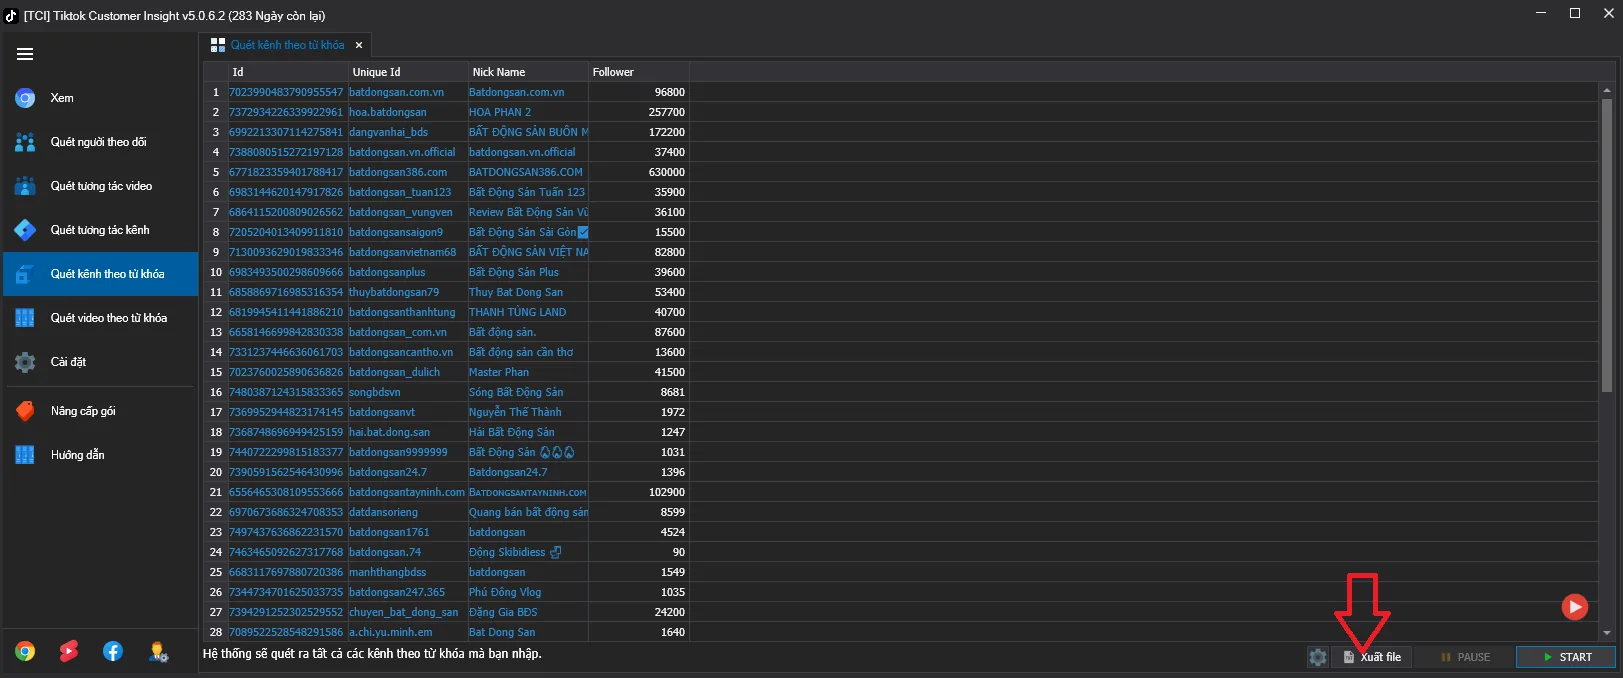Select the Unique Id hoa.batdongsan
Image resolution: width=1623 pixels, height=678 pixels.
coord(408,112)
